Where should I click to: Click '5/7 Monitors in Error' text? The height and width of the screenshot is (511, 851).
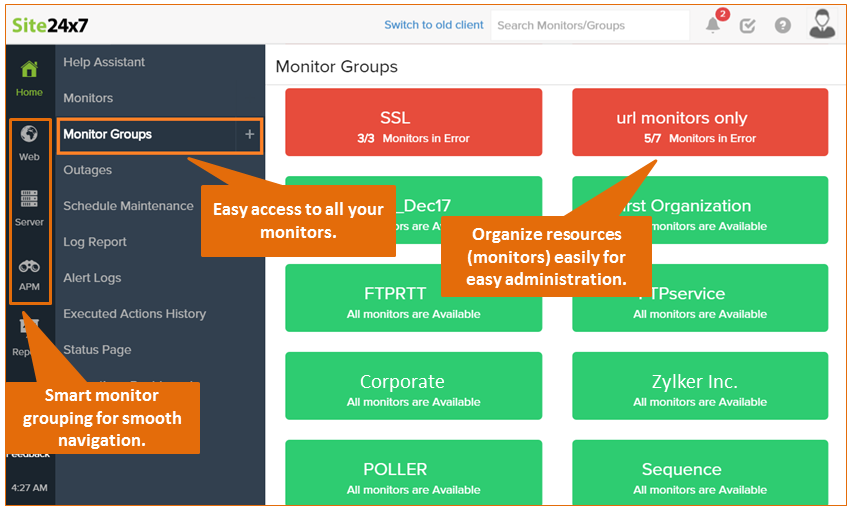click(x=700, y=138)
